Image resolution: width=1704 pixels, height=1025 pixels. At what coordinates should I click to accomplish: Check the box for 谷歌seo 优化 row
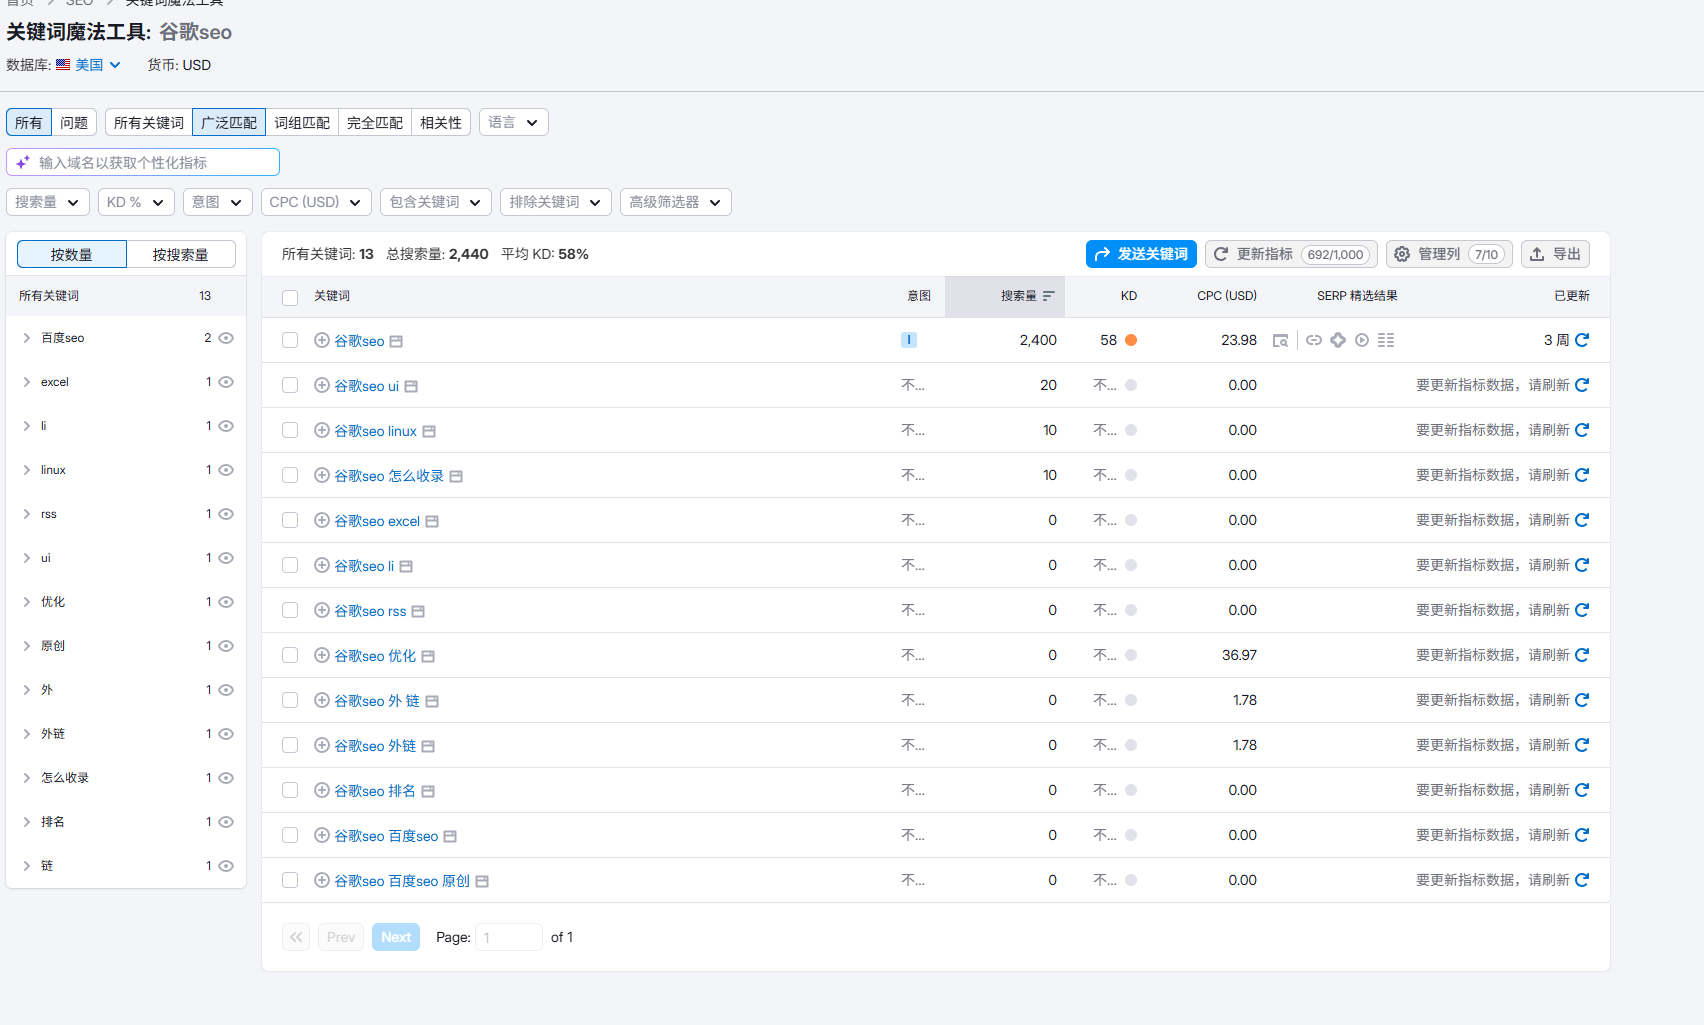point(290,655)
